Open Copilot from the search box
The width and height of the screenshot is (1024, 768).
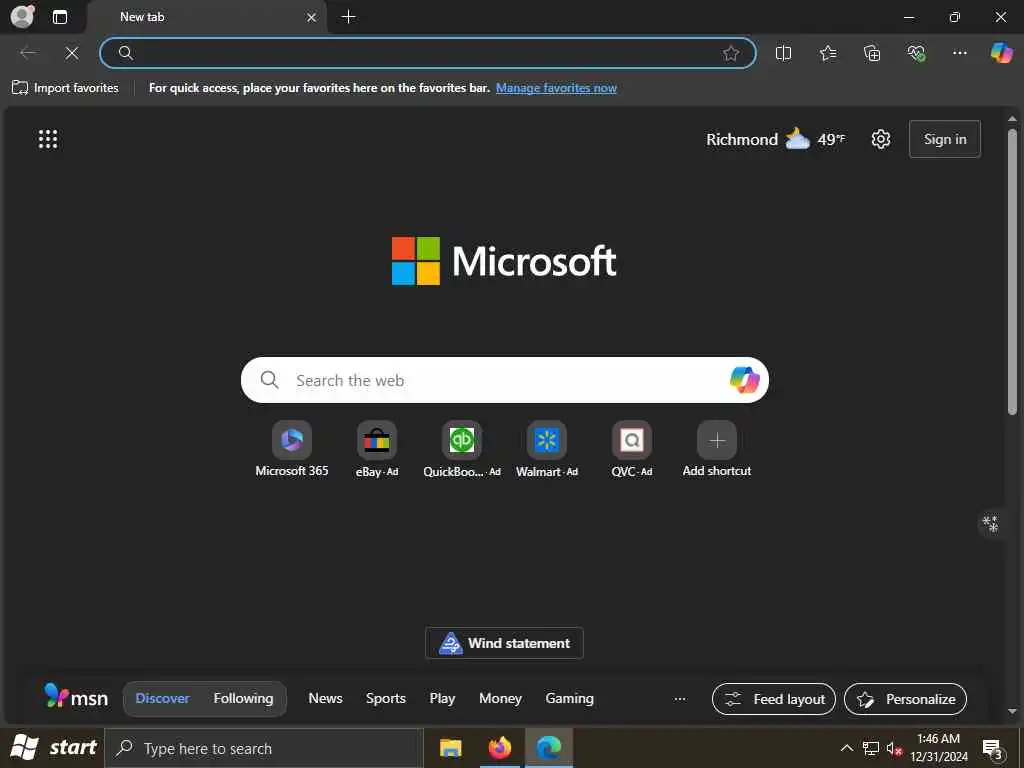744,380
